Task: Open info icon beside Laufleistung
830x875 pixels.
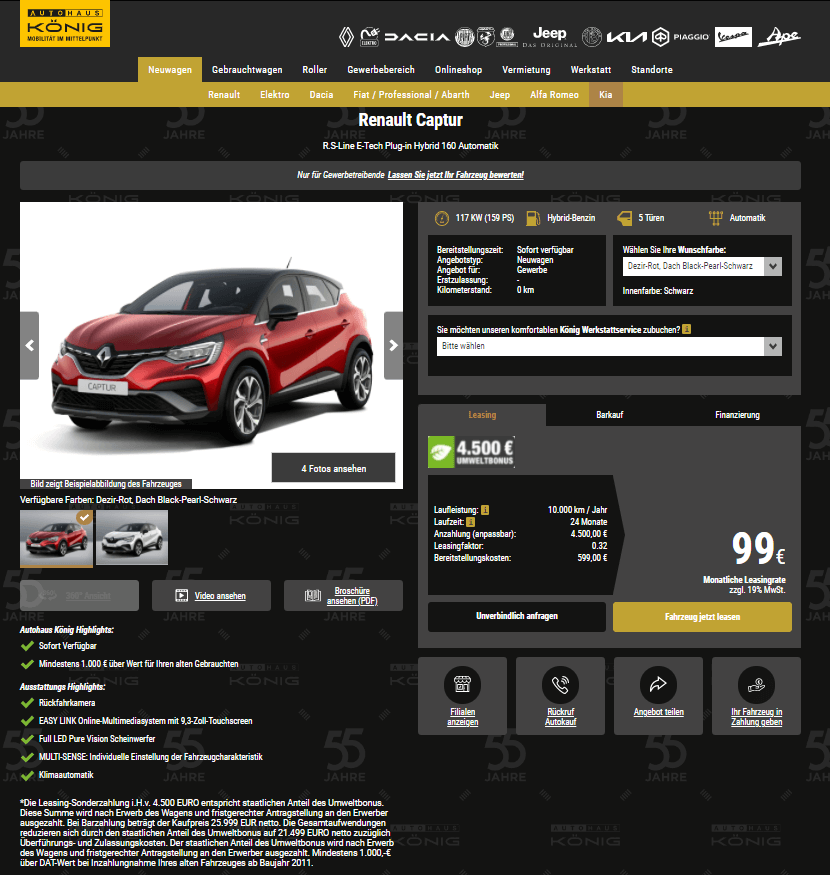Action: click(485, 509)
